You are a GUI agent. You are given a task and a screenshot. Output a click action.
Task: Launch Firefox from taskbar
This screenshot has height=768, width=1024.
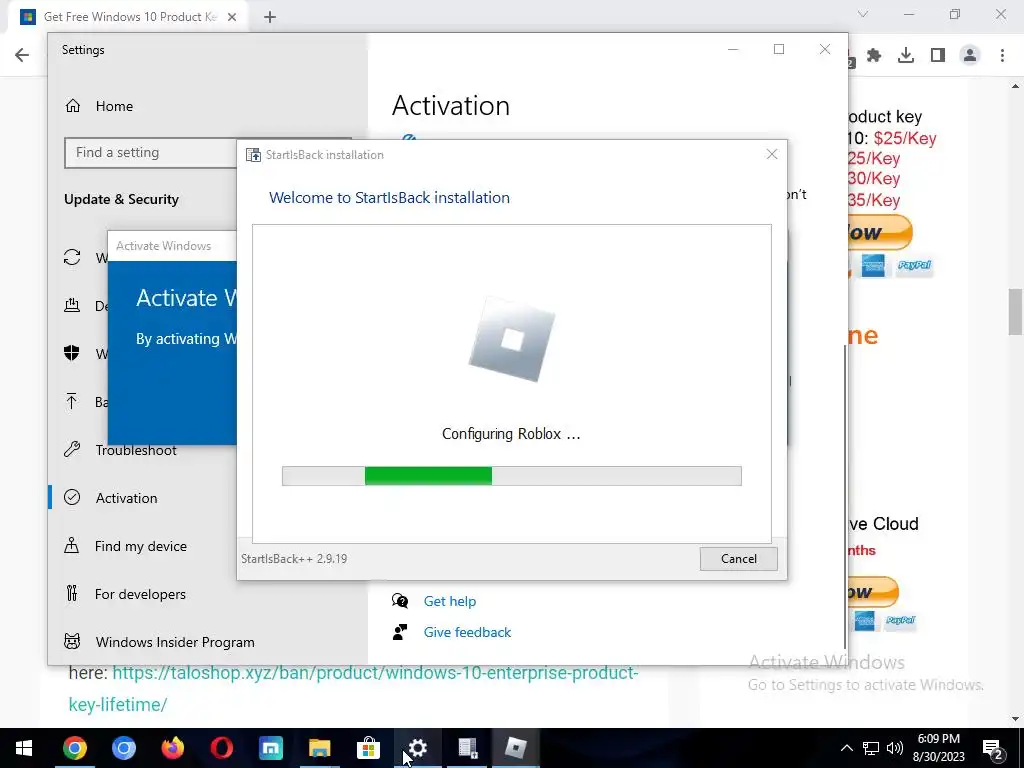(172, 748)
